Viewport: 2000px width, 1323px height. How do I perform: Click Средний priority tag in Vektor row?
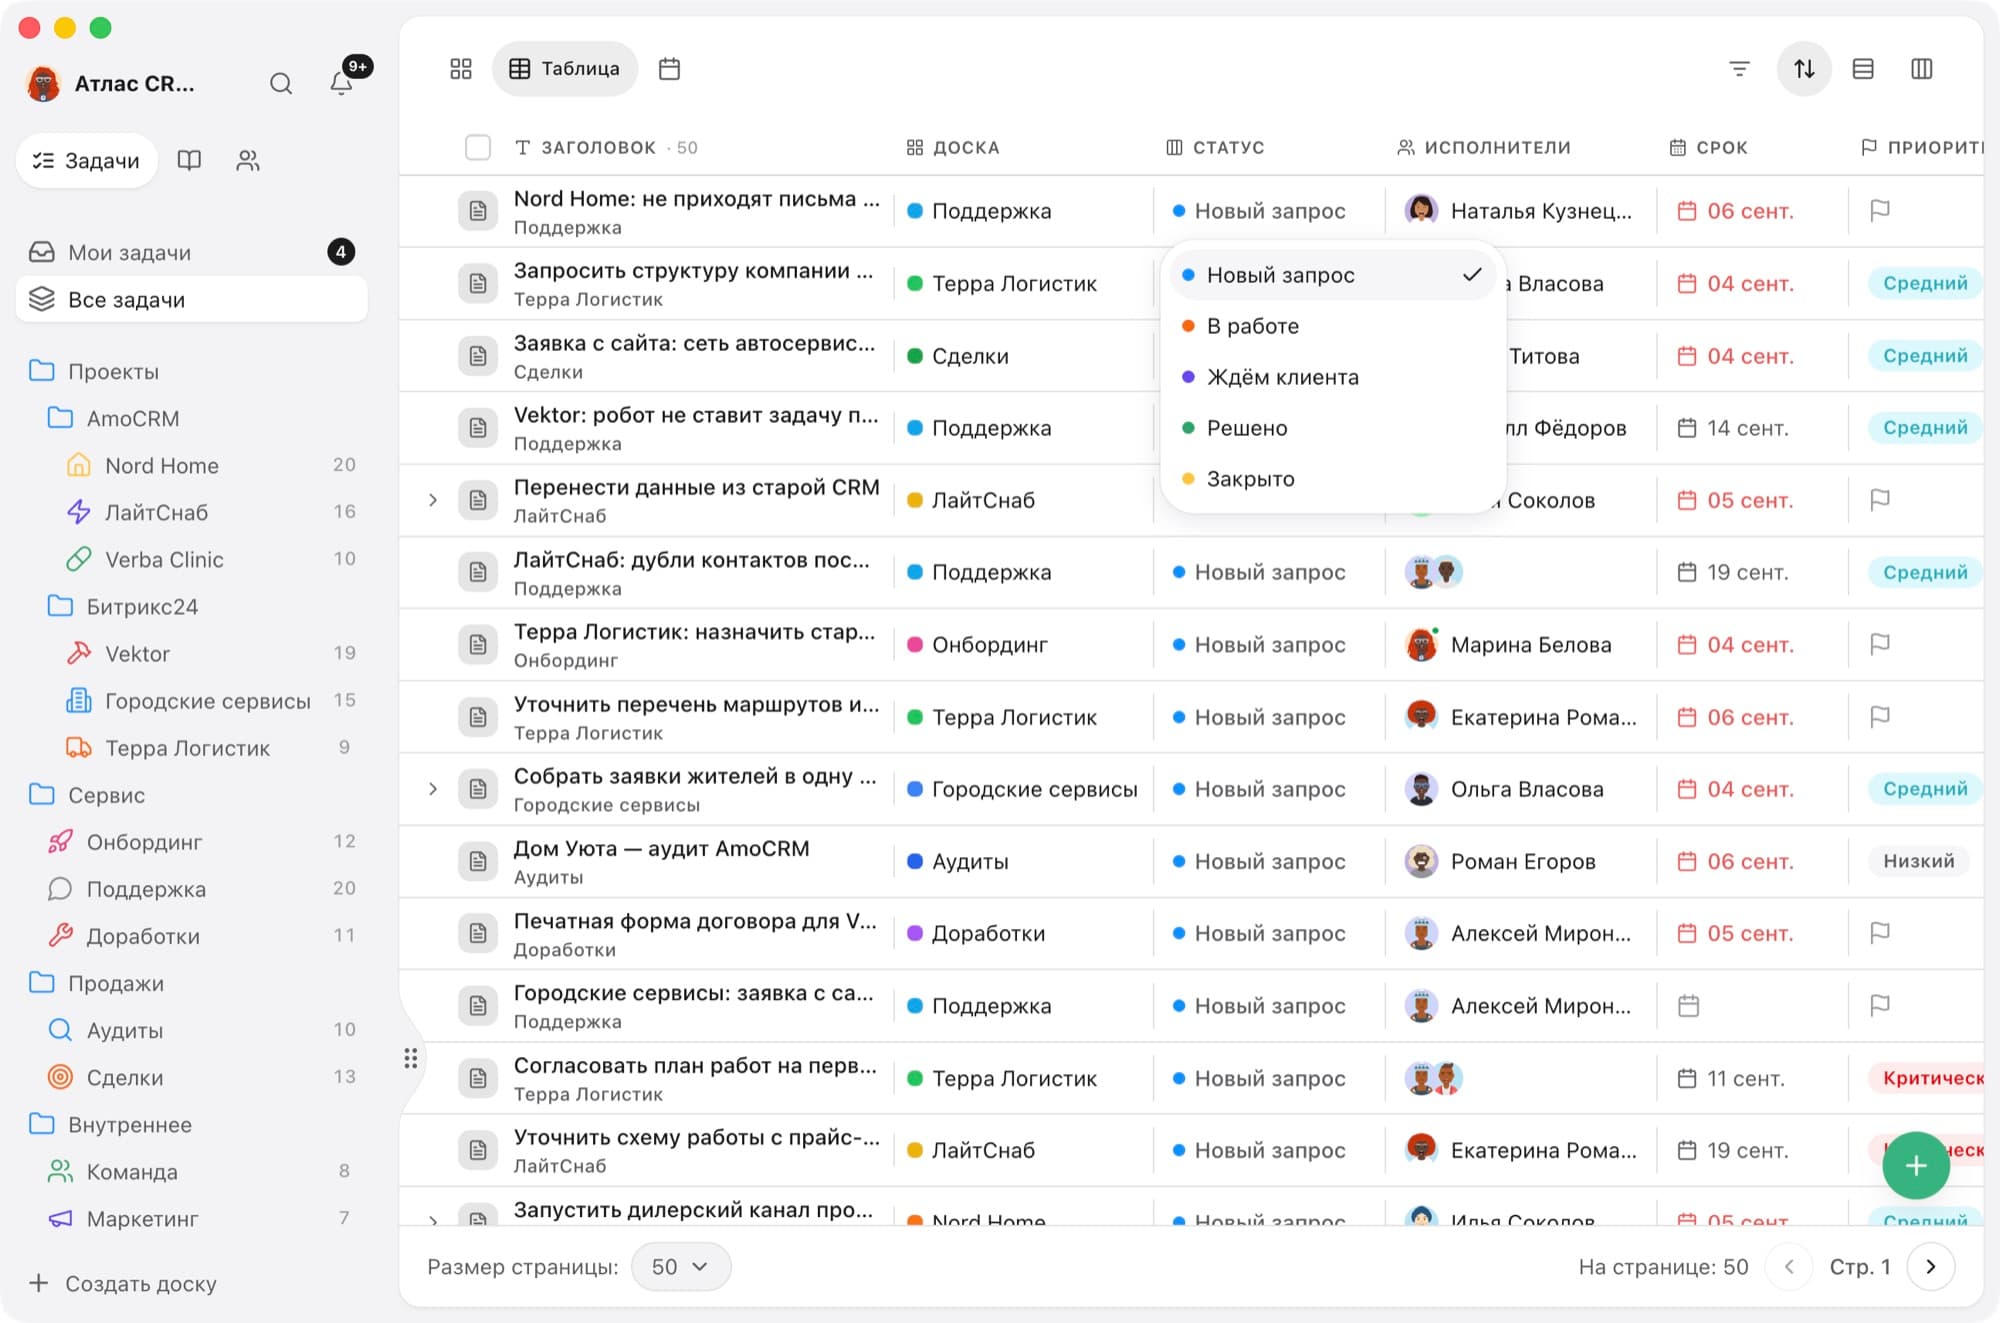[1924, 428]
